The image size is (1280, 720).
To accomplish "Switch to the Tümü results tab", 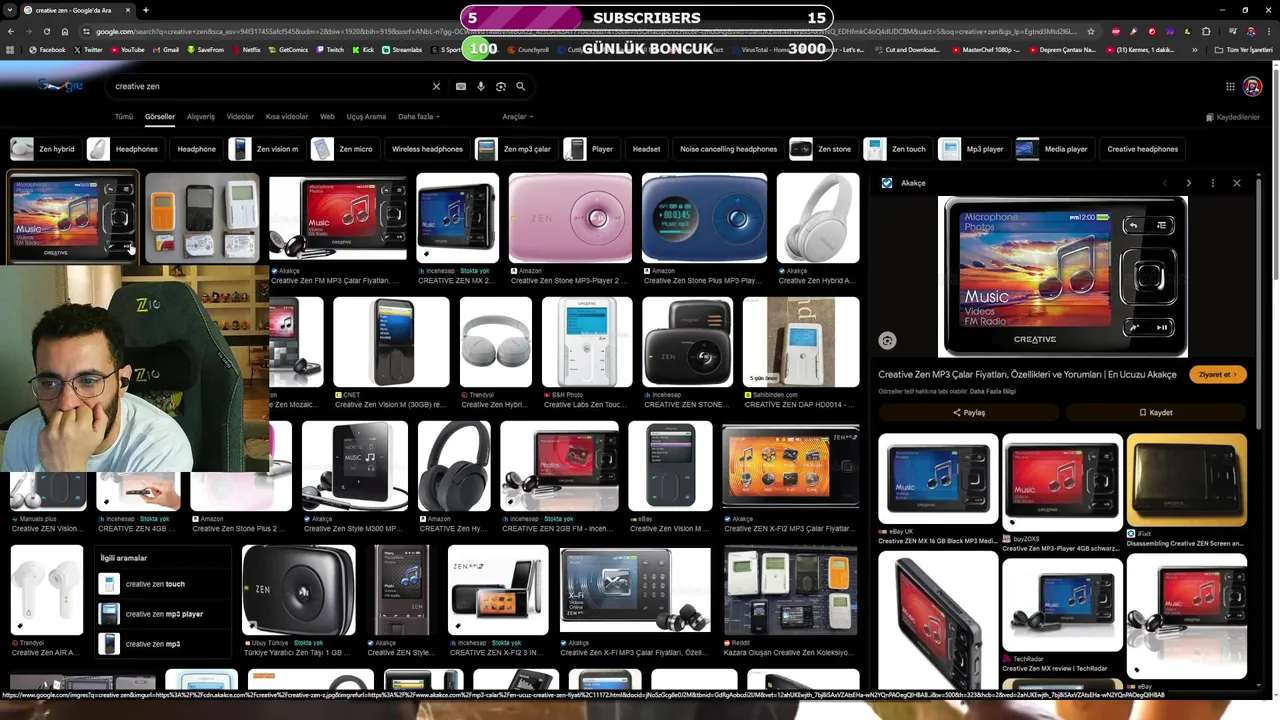I will (x=124, y=117).
